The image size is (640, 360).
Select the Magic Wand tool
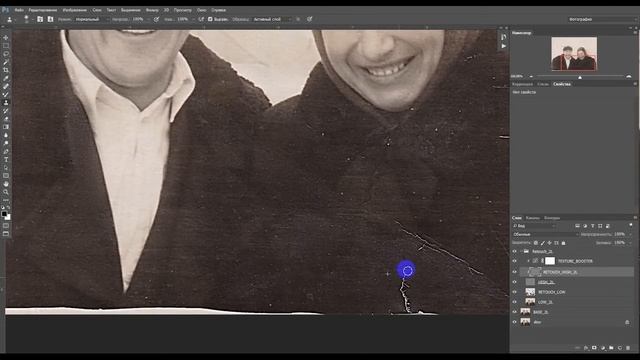pos(6,62)
